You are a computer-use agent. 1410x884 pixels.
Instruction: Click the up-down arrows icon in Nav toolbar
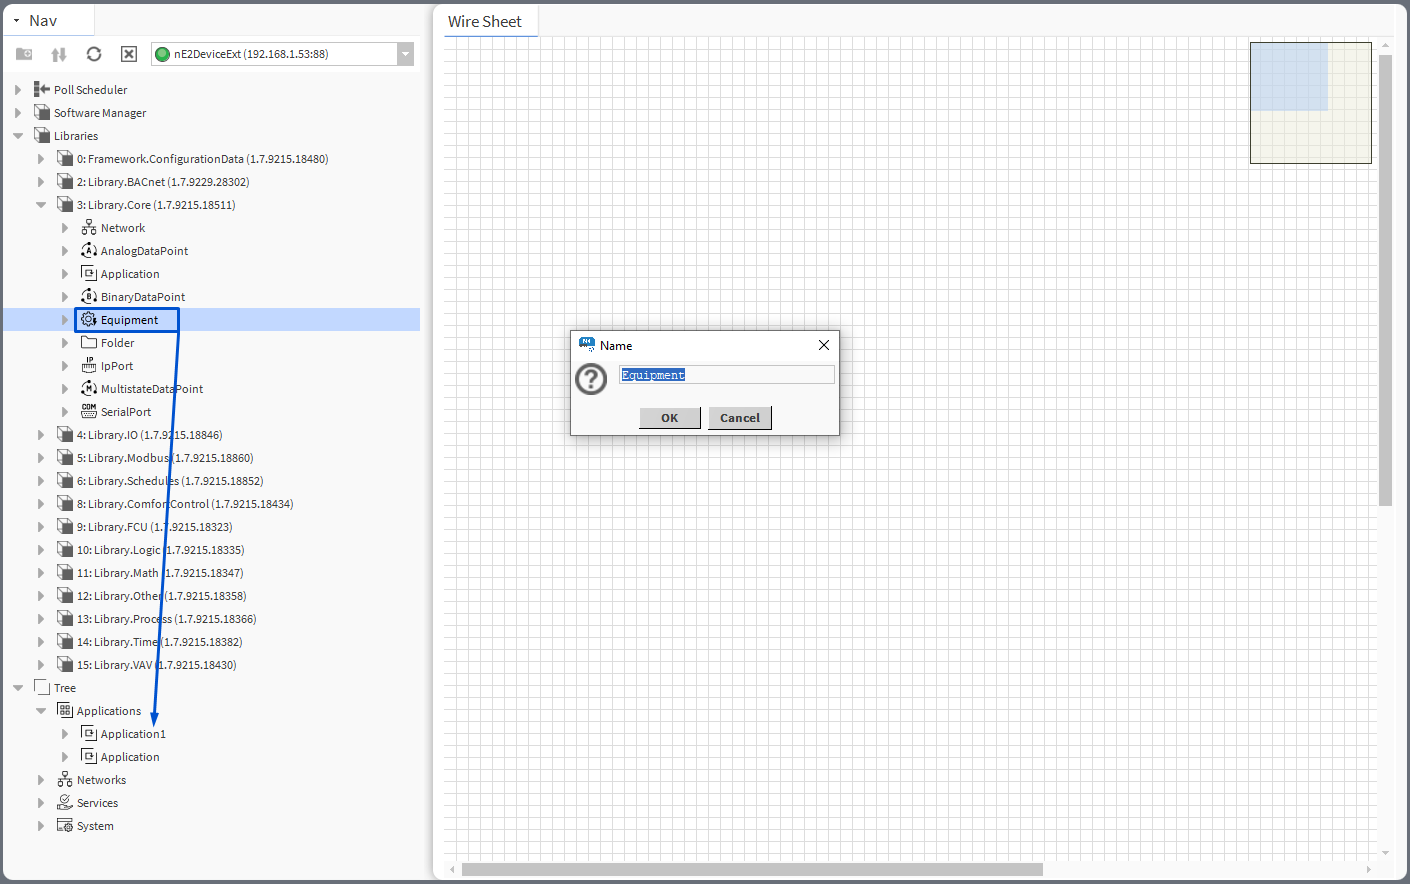point(59,54)
